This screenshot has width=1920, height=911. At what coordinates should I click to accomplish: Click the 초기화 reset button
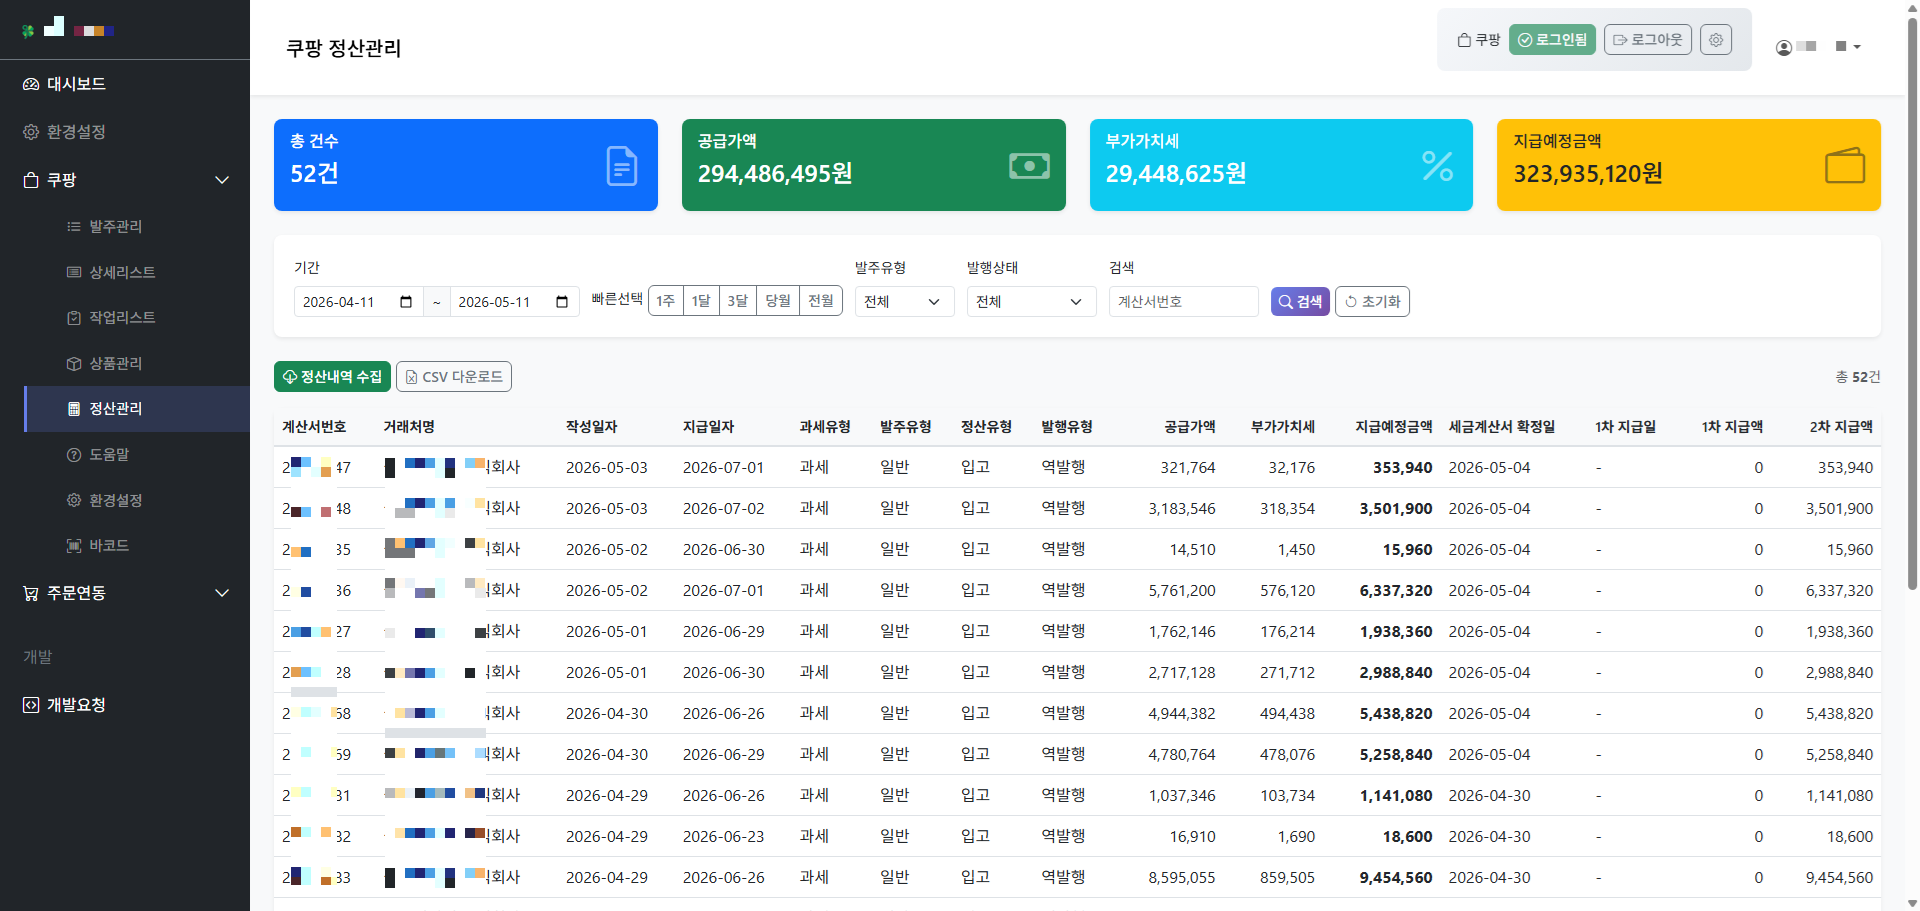click(1372, 302)
